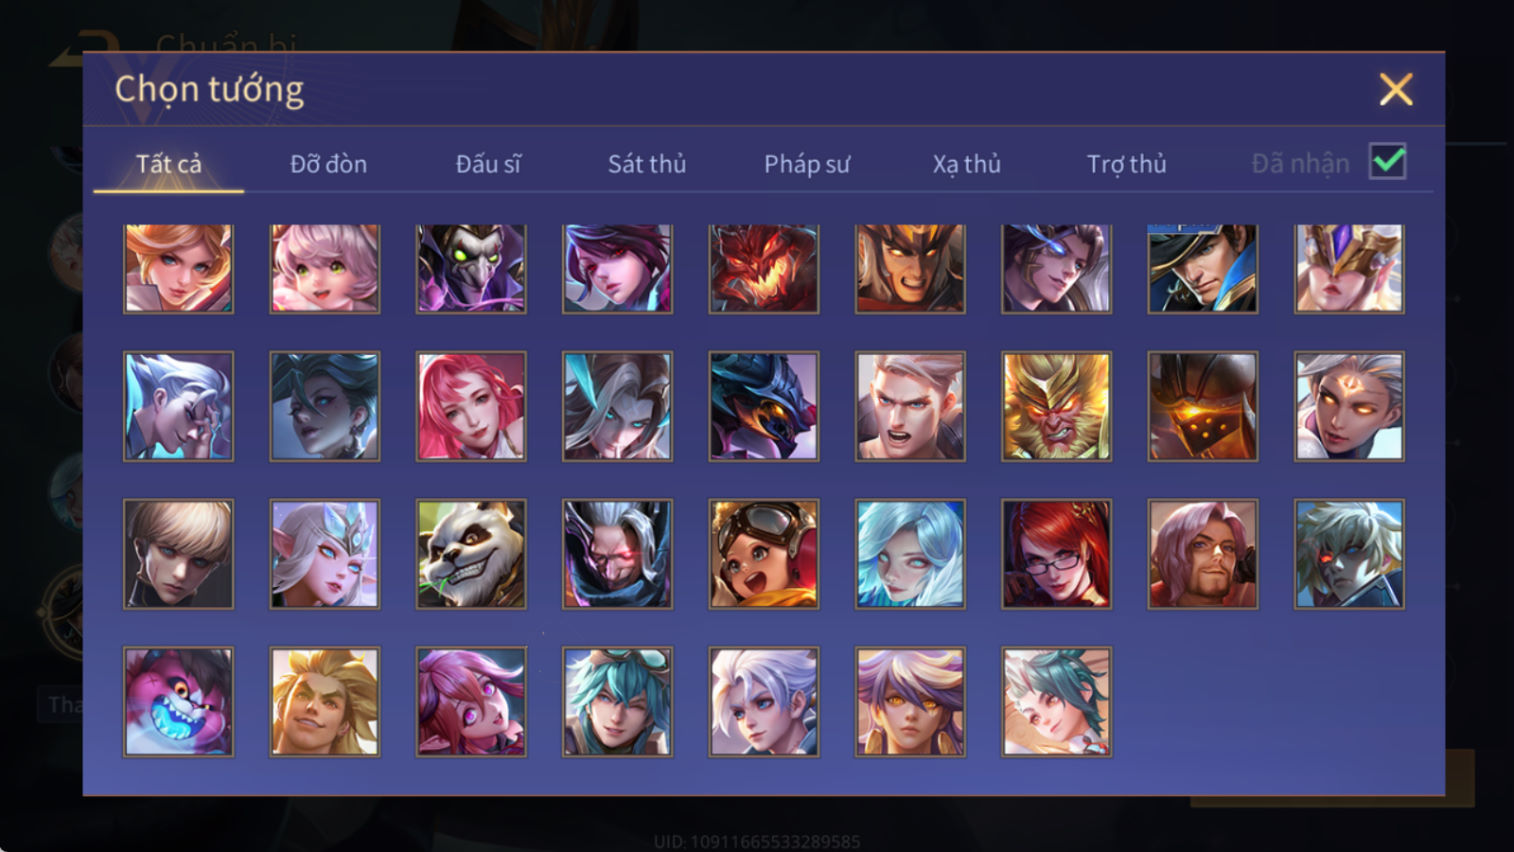Image resolution: width=1514 pixels, height=852 pixels.
Task: Select the armored hero with glowing orange visor
Action: pyautogui.click(x=1202, y=406)
